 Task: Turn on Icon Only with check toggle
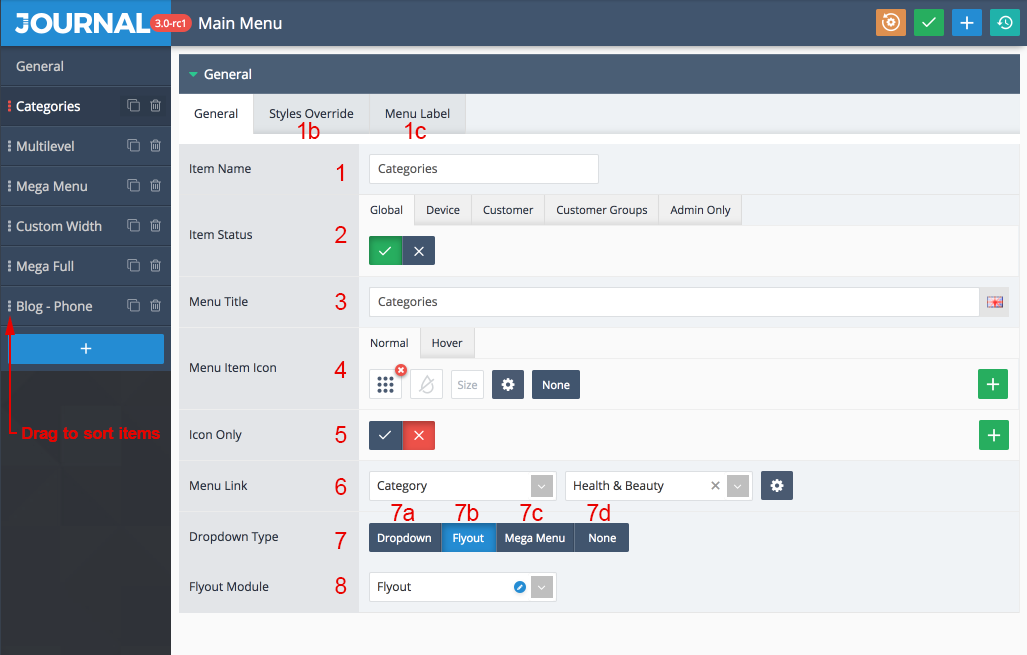click(385, 436)
